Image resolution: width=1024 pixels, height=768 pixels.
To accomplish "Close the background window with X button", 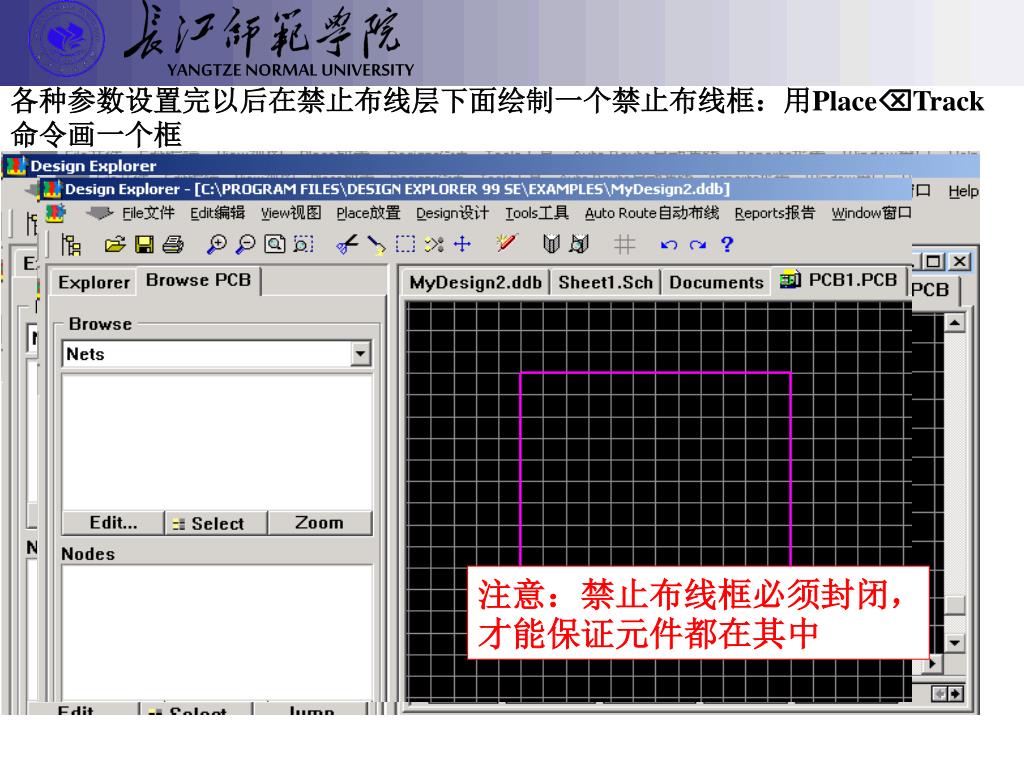I will pos(959,261).
